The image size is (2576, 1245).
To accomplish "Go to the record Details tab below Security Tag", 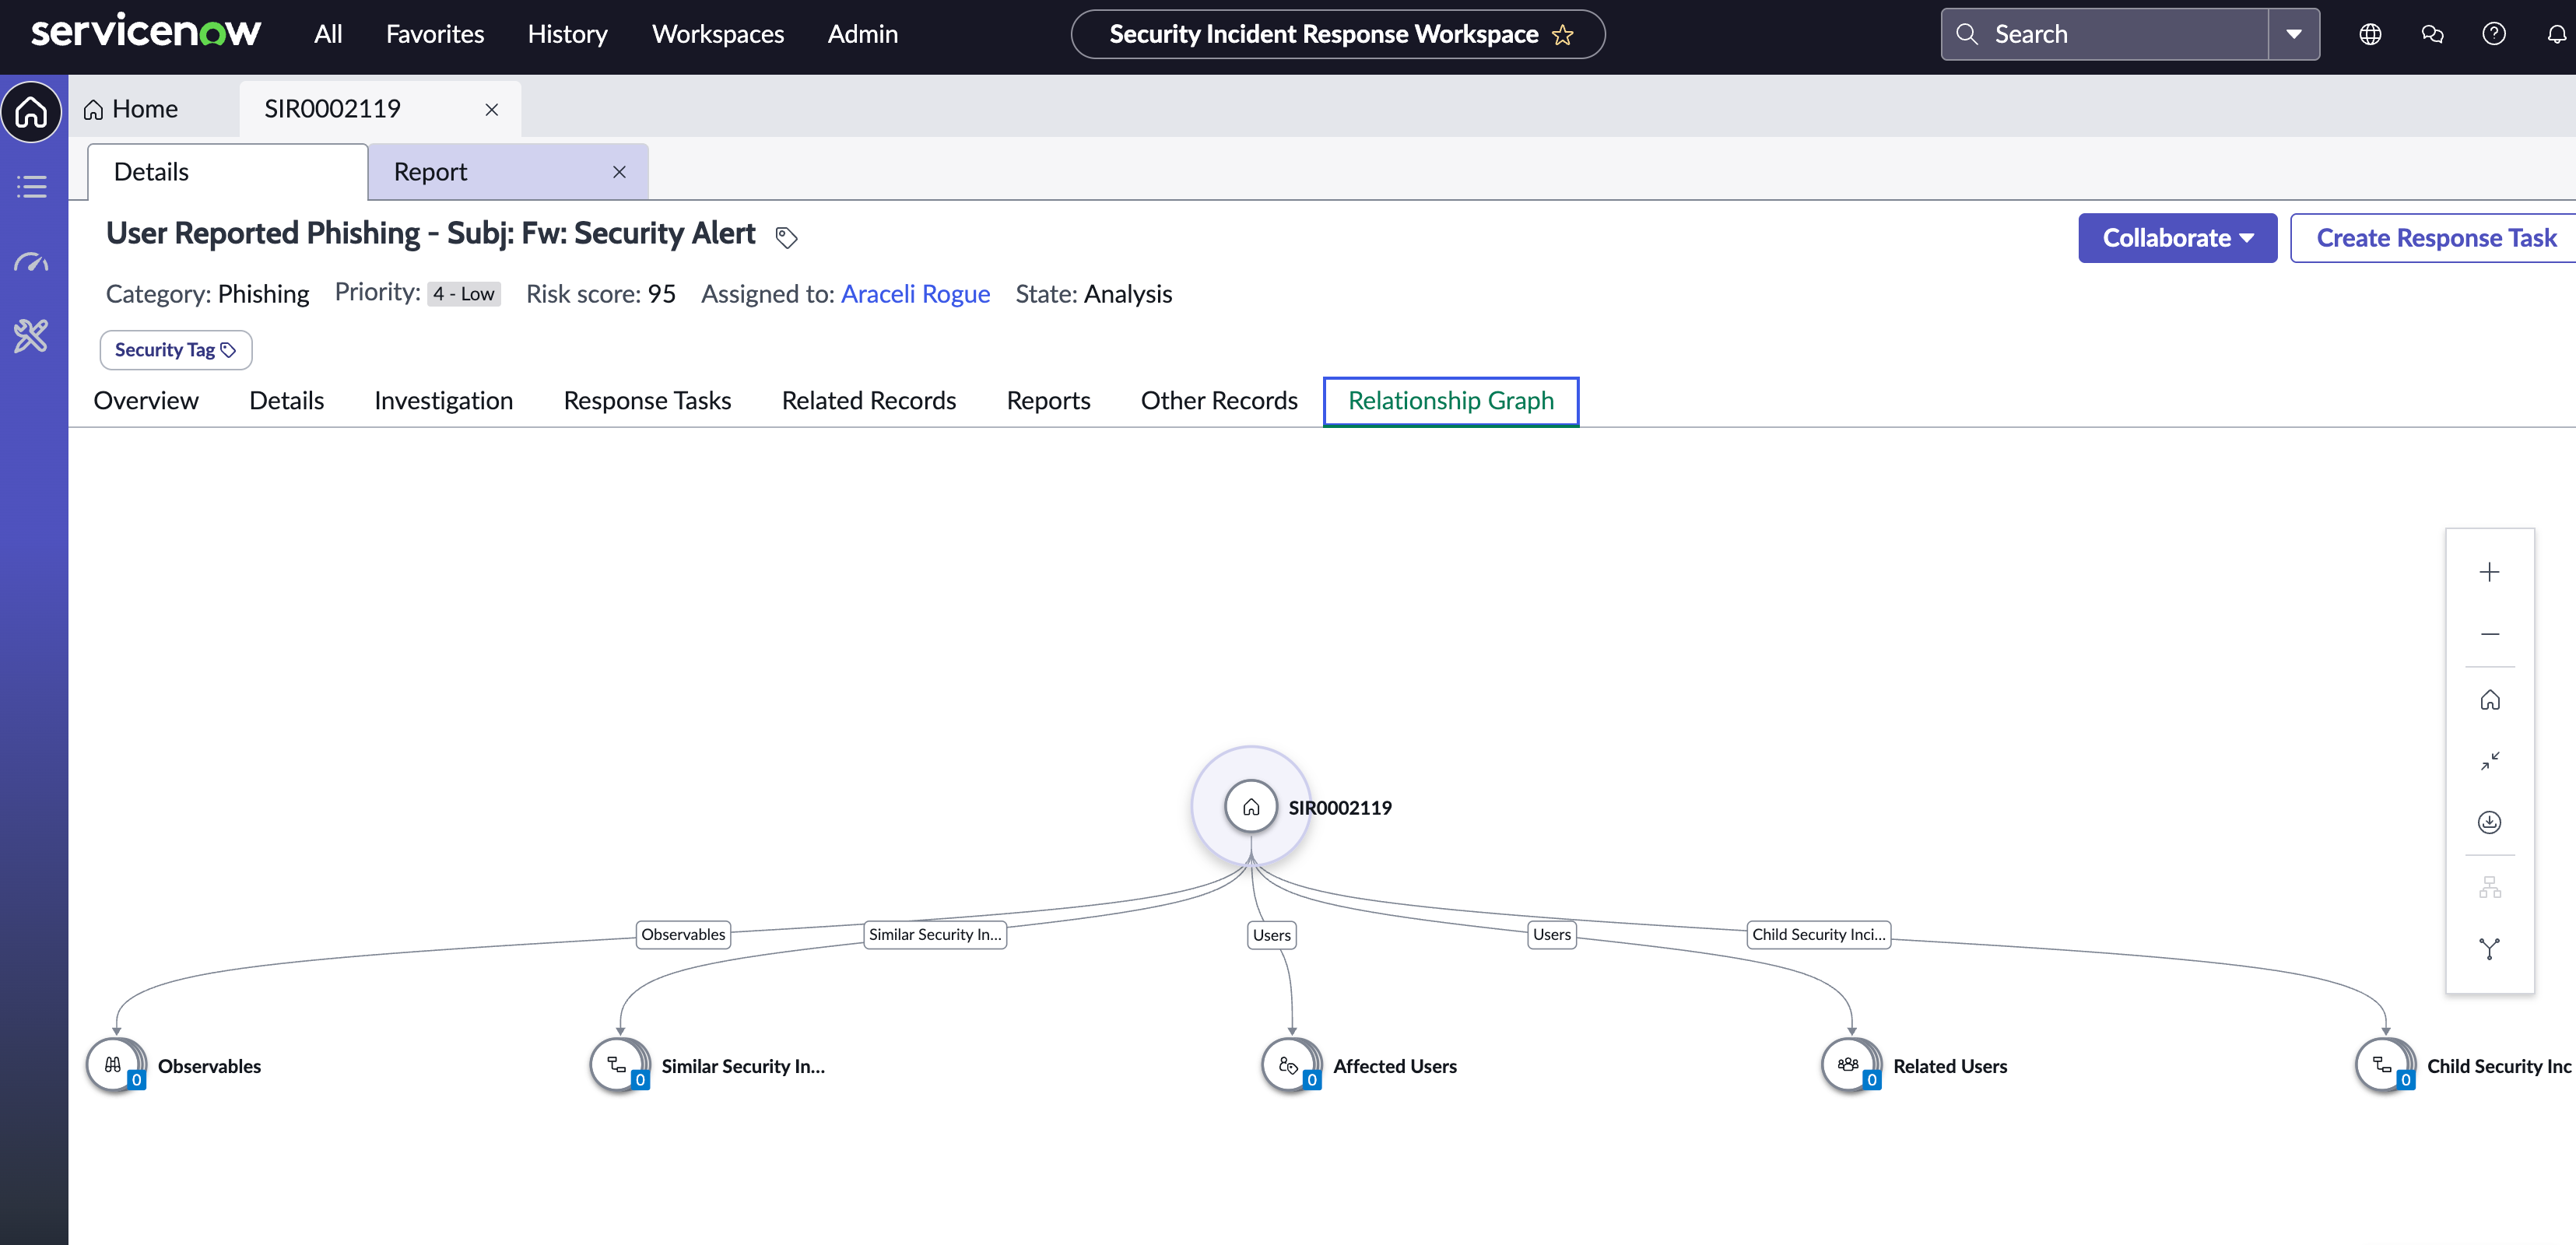I will [287, 400].
